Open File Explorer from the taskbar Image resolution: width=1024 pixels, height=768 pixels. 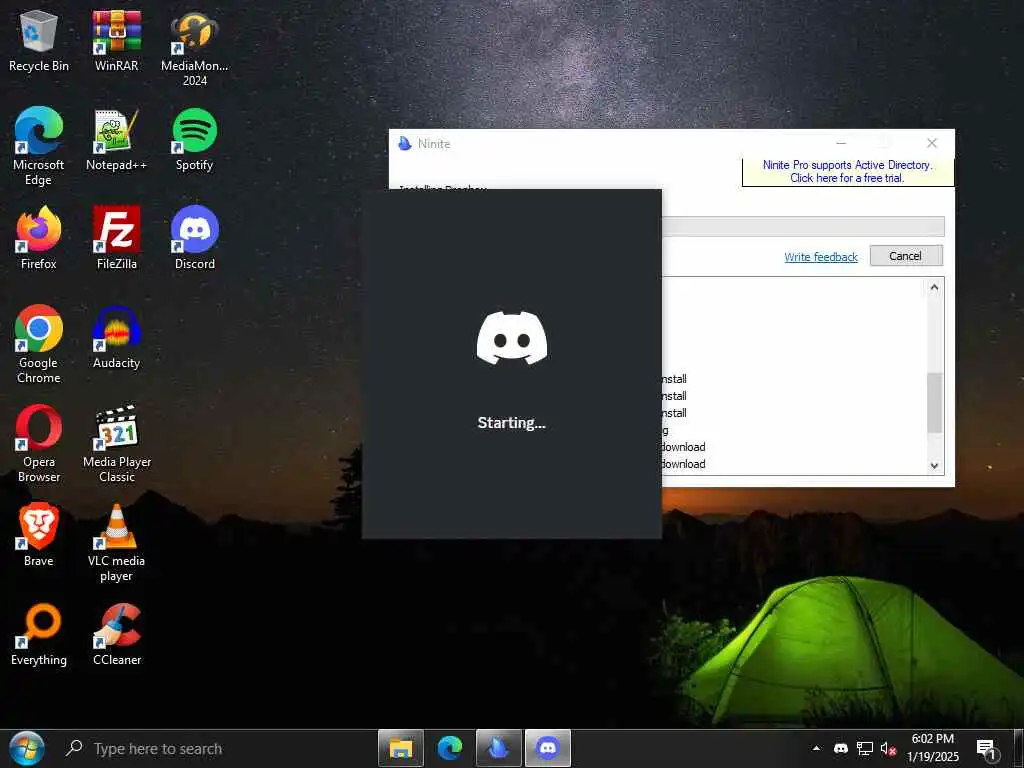coord(401,748)
